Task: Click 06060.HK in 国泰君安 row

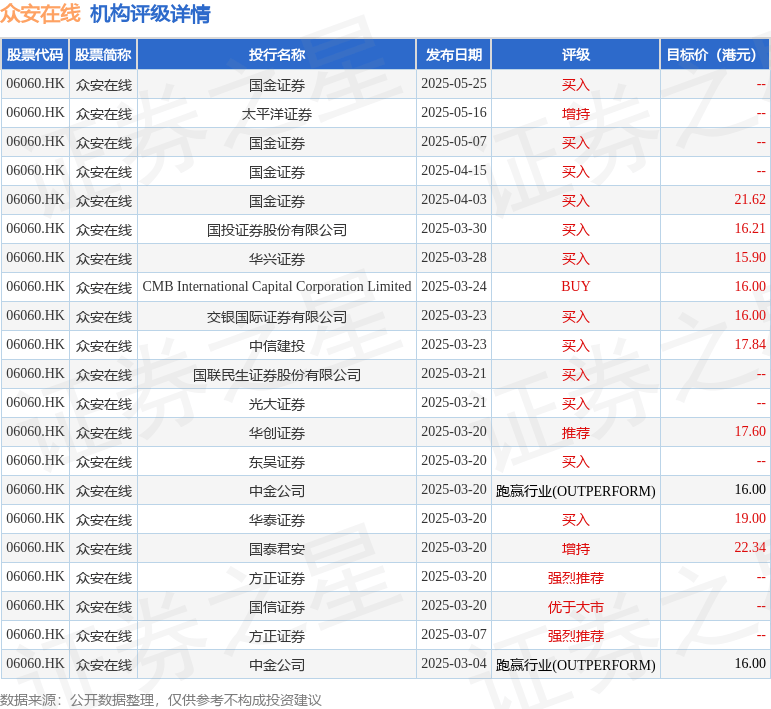Action: coord(35,548)
